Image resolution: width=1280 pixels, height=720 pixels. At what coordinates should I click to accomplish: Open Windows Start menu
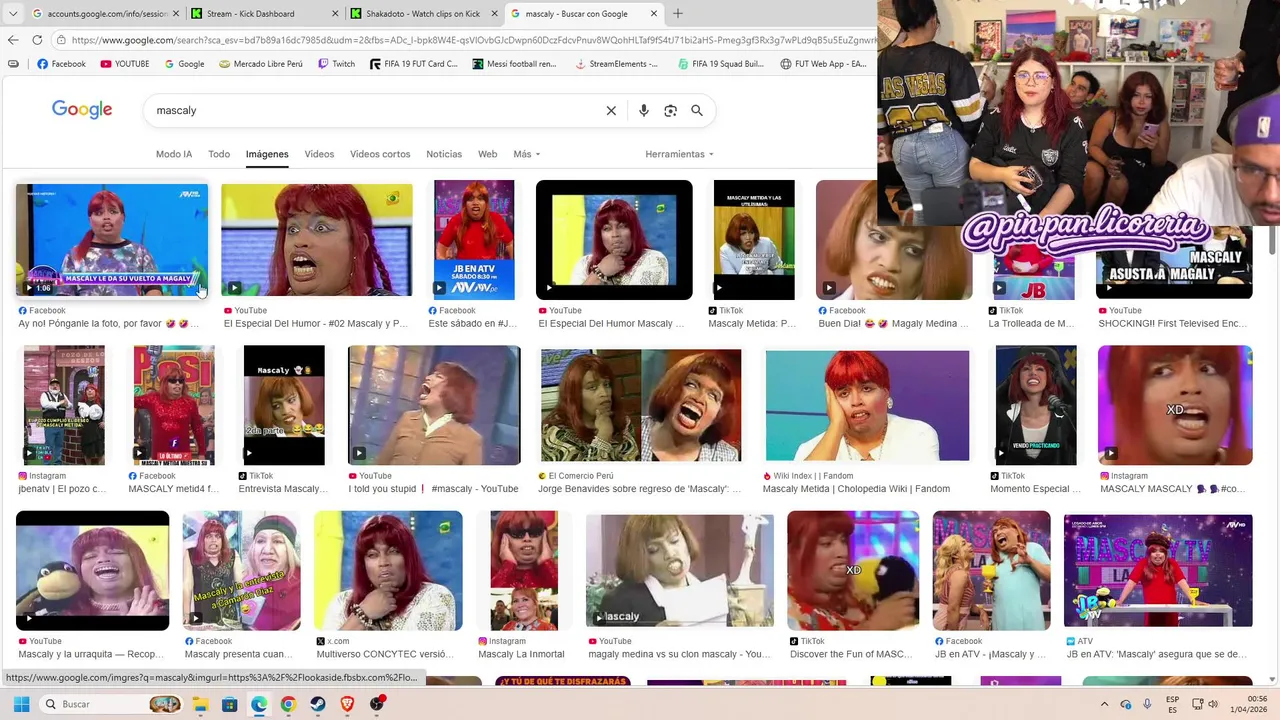[21, 704]
